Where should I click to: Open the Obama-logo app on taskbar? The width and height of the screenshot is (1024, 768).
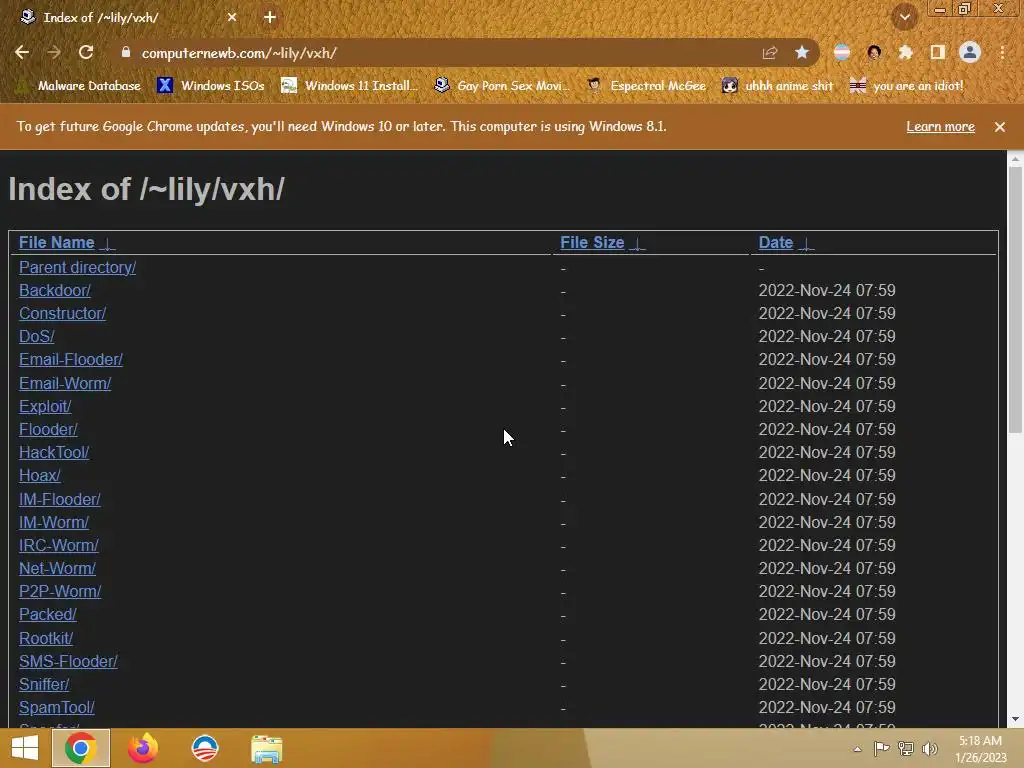204,748
